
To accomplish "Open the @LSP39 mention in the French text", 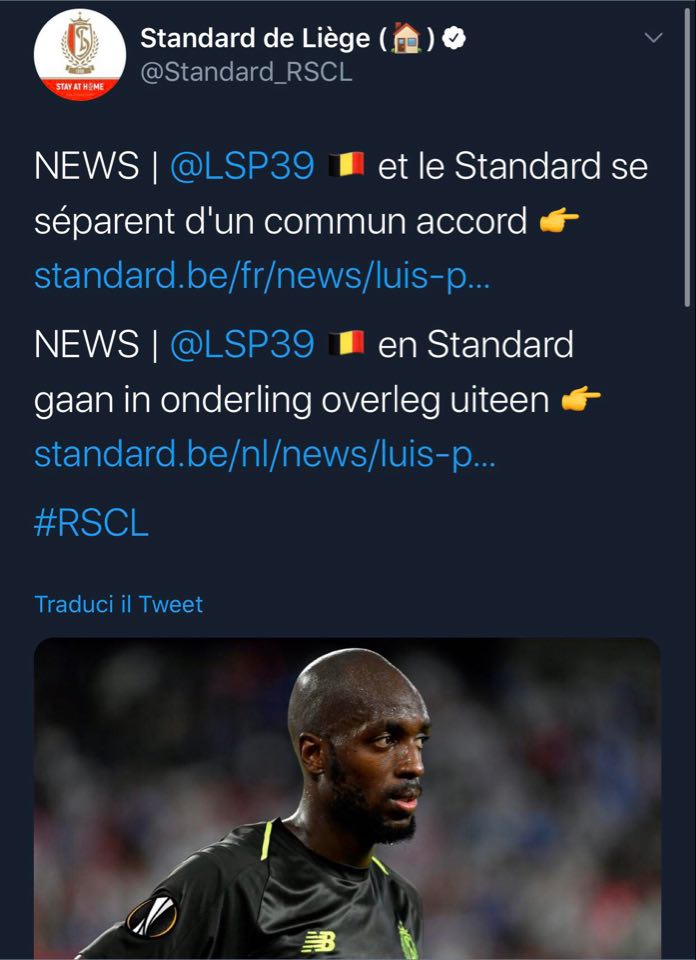I will [x=242, y=166].
